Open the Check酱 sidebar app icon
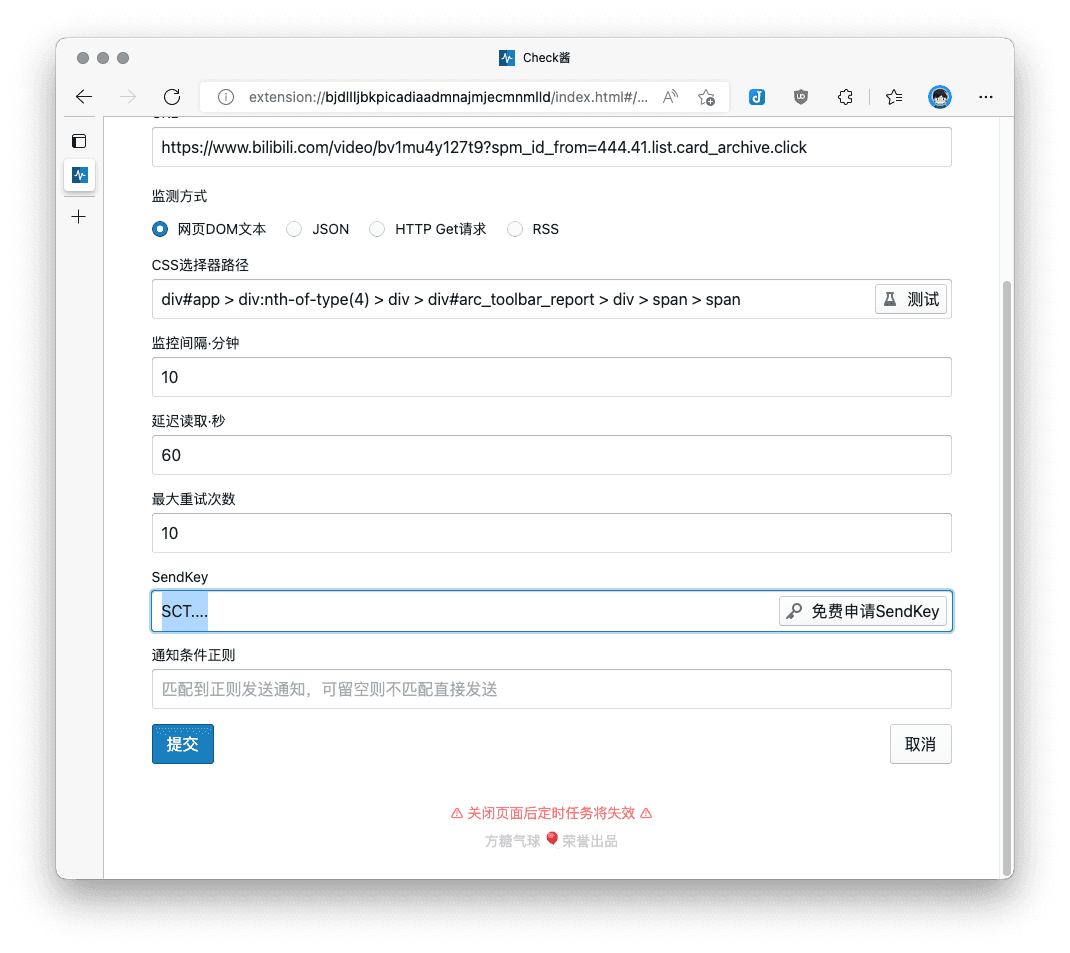Viewport: 1070px width, 953px height. (79, 175)
